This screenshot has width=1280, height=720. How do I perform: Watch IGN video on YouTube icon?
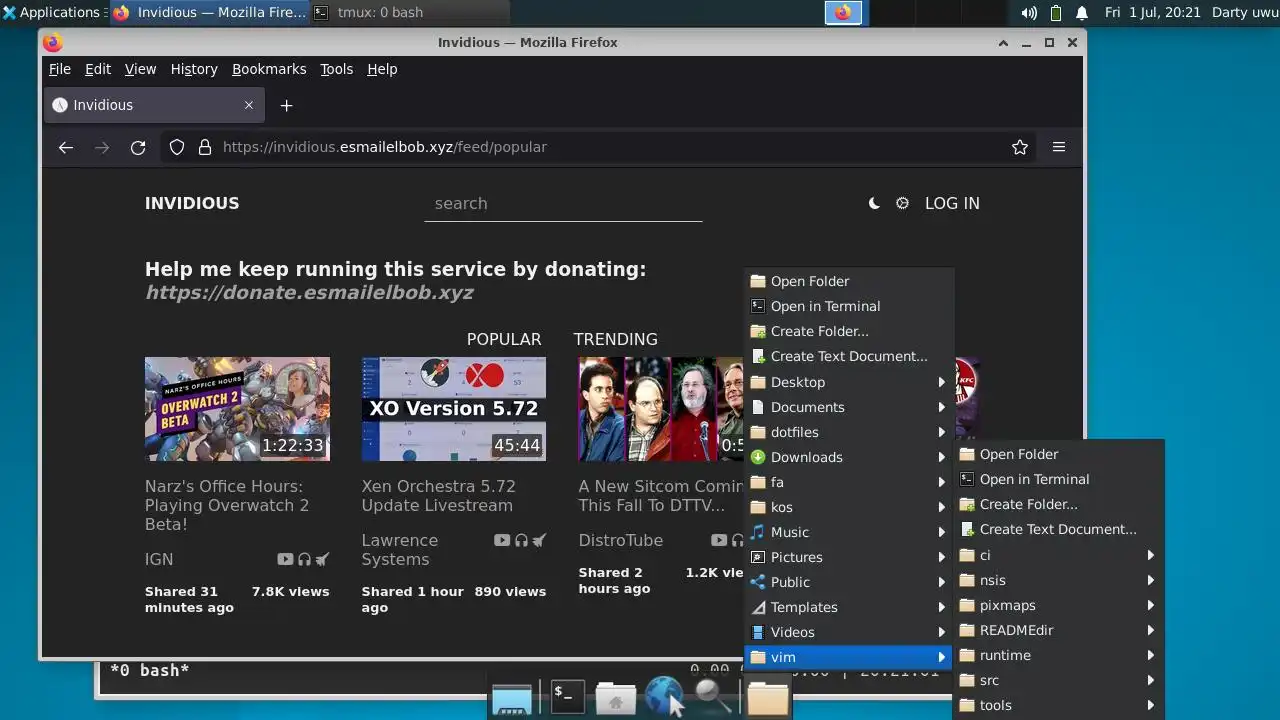point(285,559)
